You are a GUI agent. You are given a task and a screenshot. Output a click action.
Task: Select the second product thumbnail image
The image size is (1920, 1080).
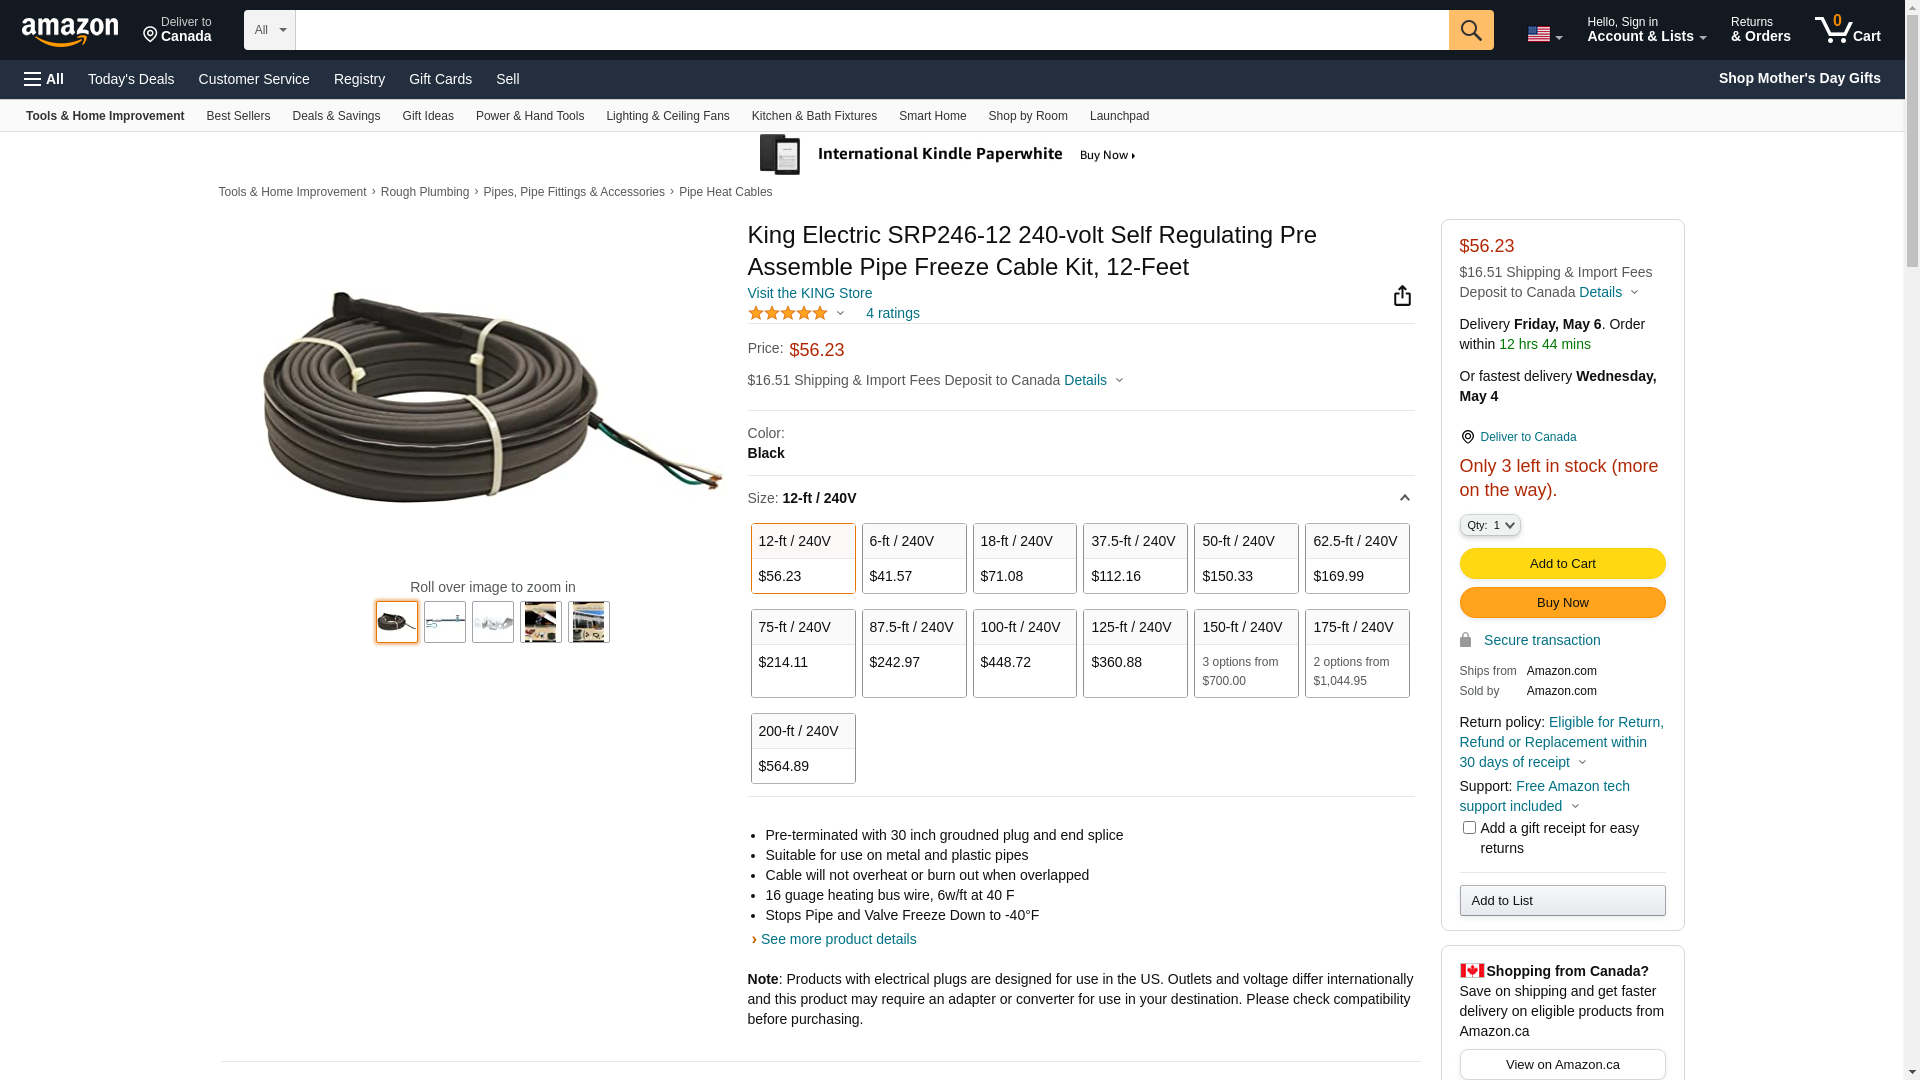click(445, 622)
